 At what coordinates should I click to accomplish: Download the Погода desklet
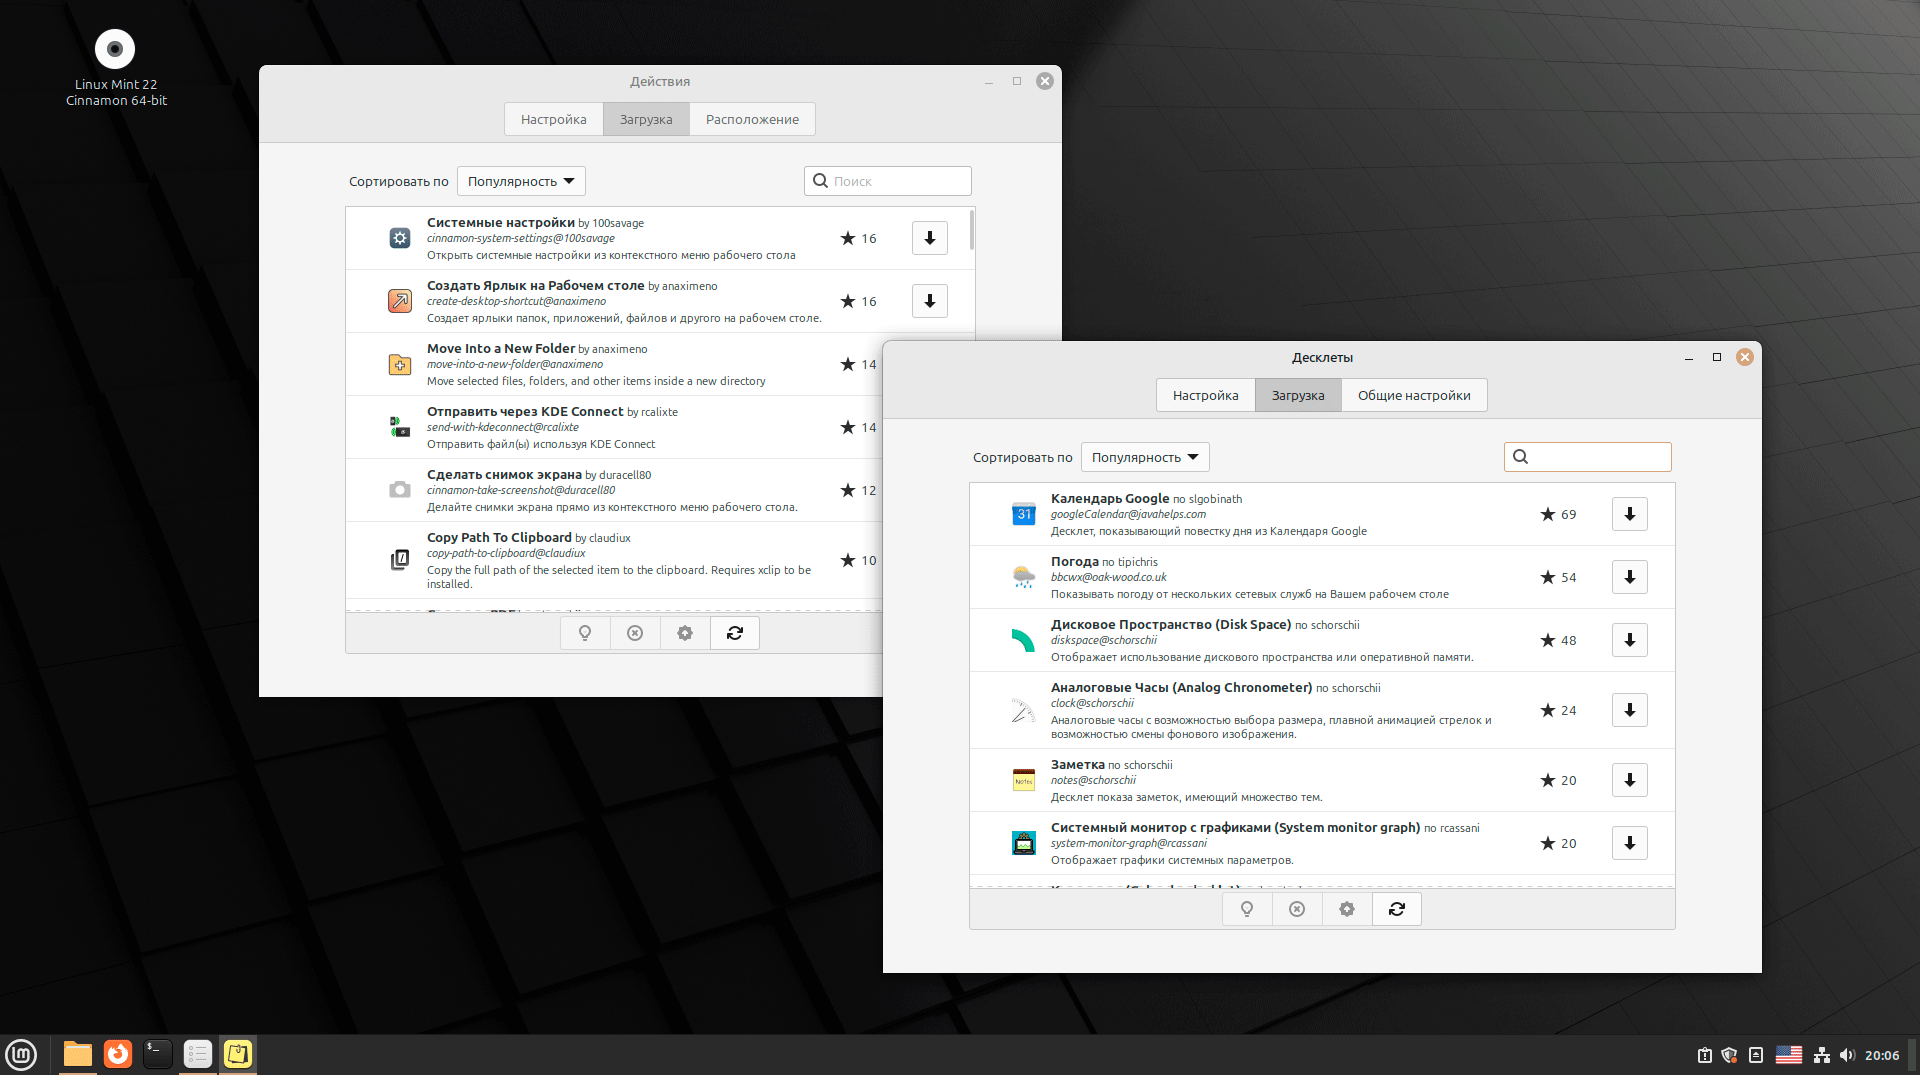(x=1630, y=577)
